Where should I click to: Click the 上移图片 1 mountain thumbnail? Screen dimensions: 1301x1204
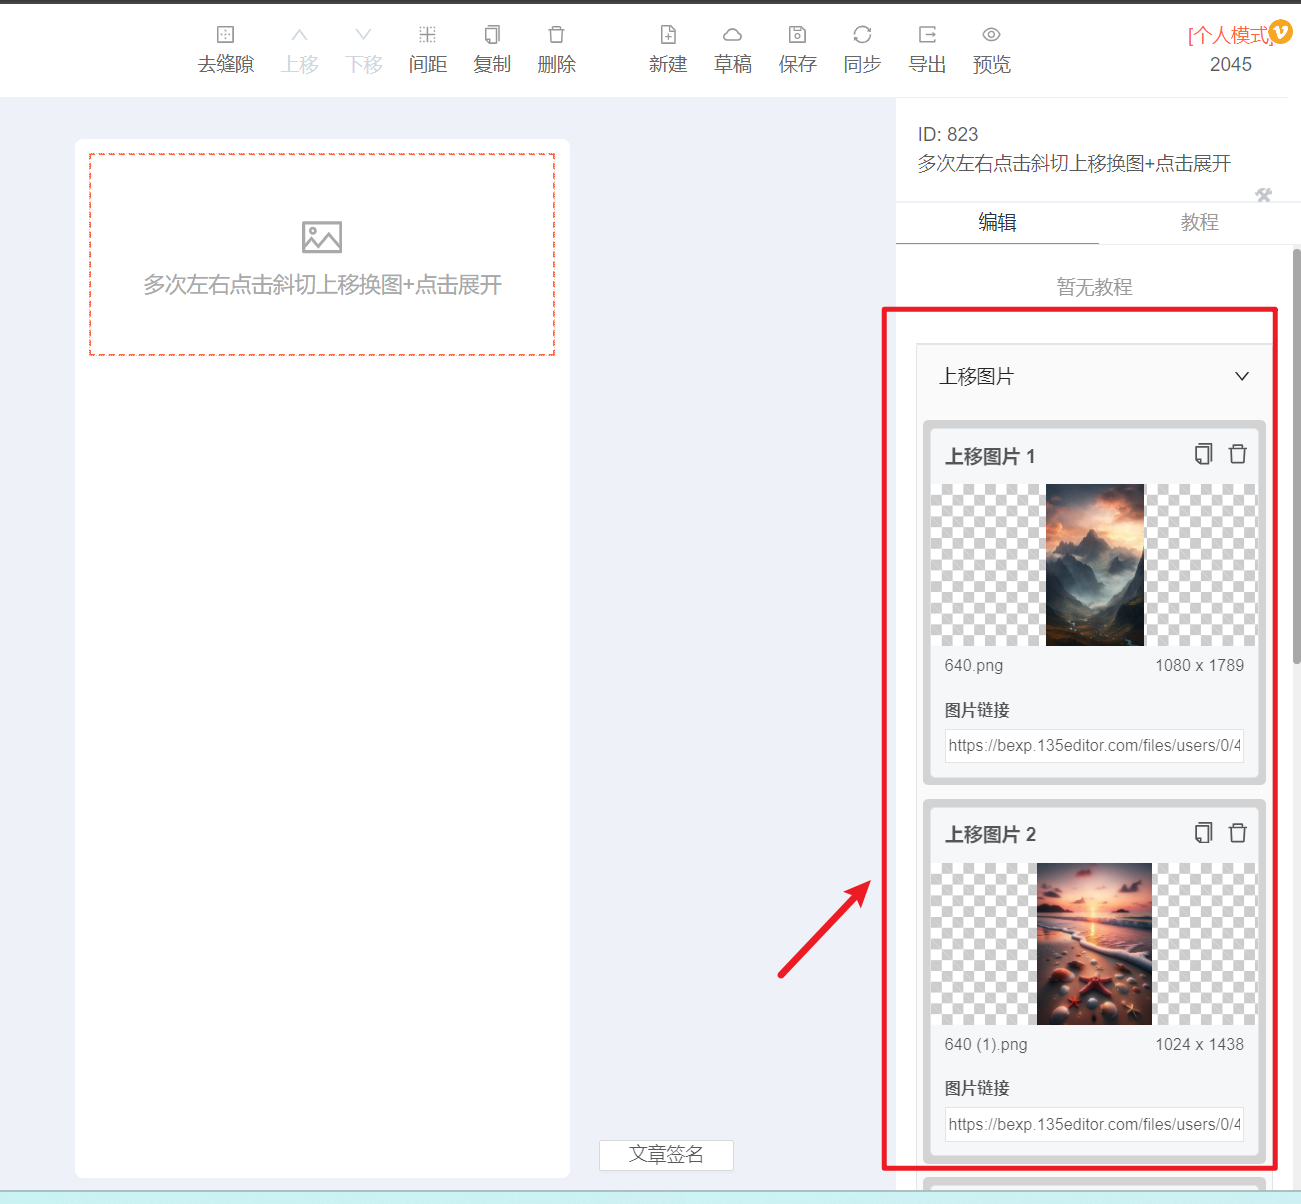click(x=1095, y=565)
